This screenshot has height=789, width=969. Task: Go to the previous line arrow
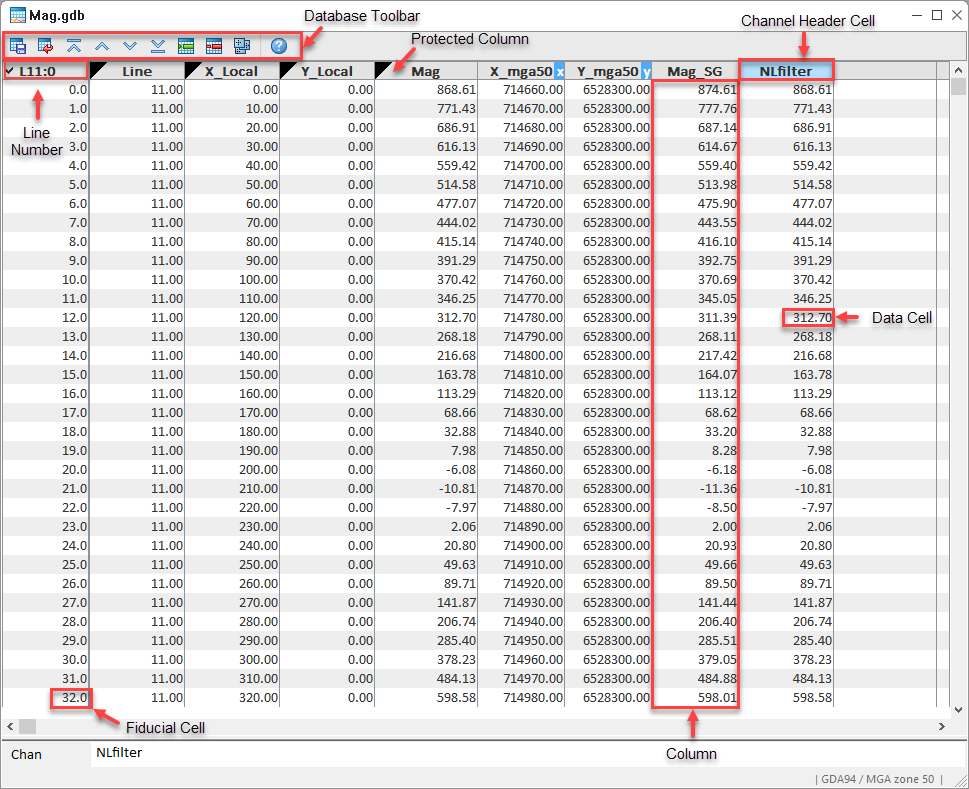(x=102, y=45)
